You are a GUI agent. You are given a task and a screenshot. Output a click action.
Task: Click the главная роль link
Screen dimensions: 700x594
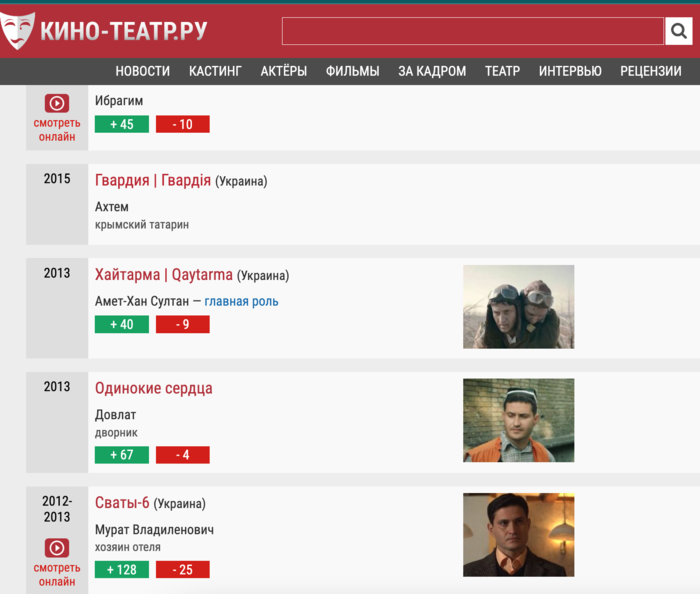(x=242, y=302)
